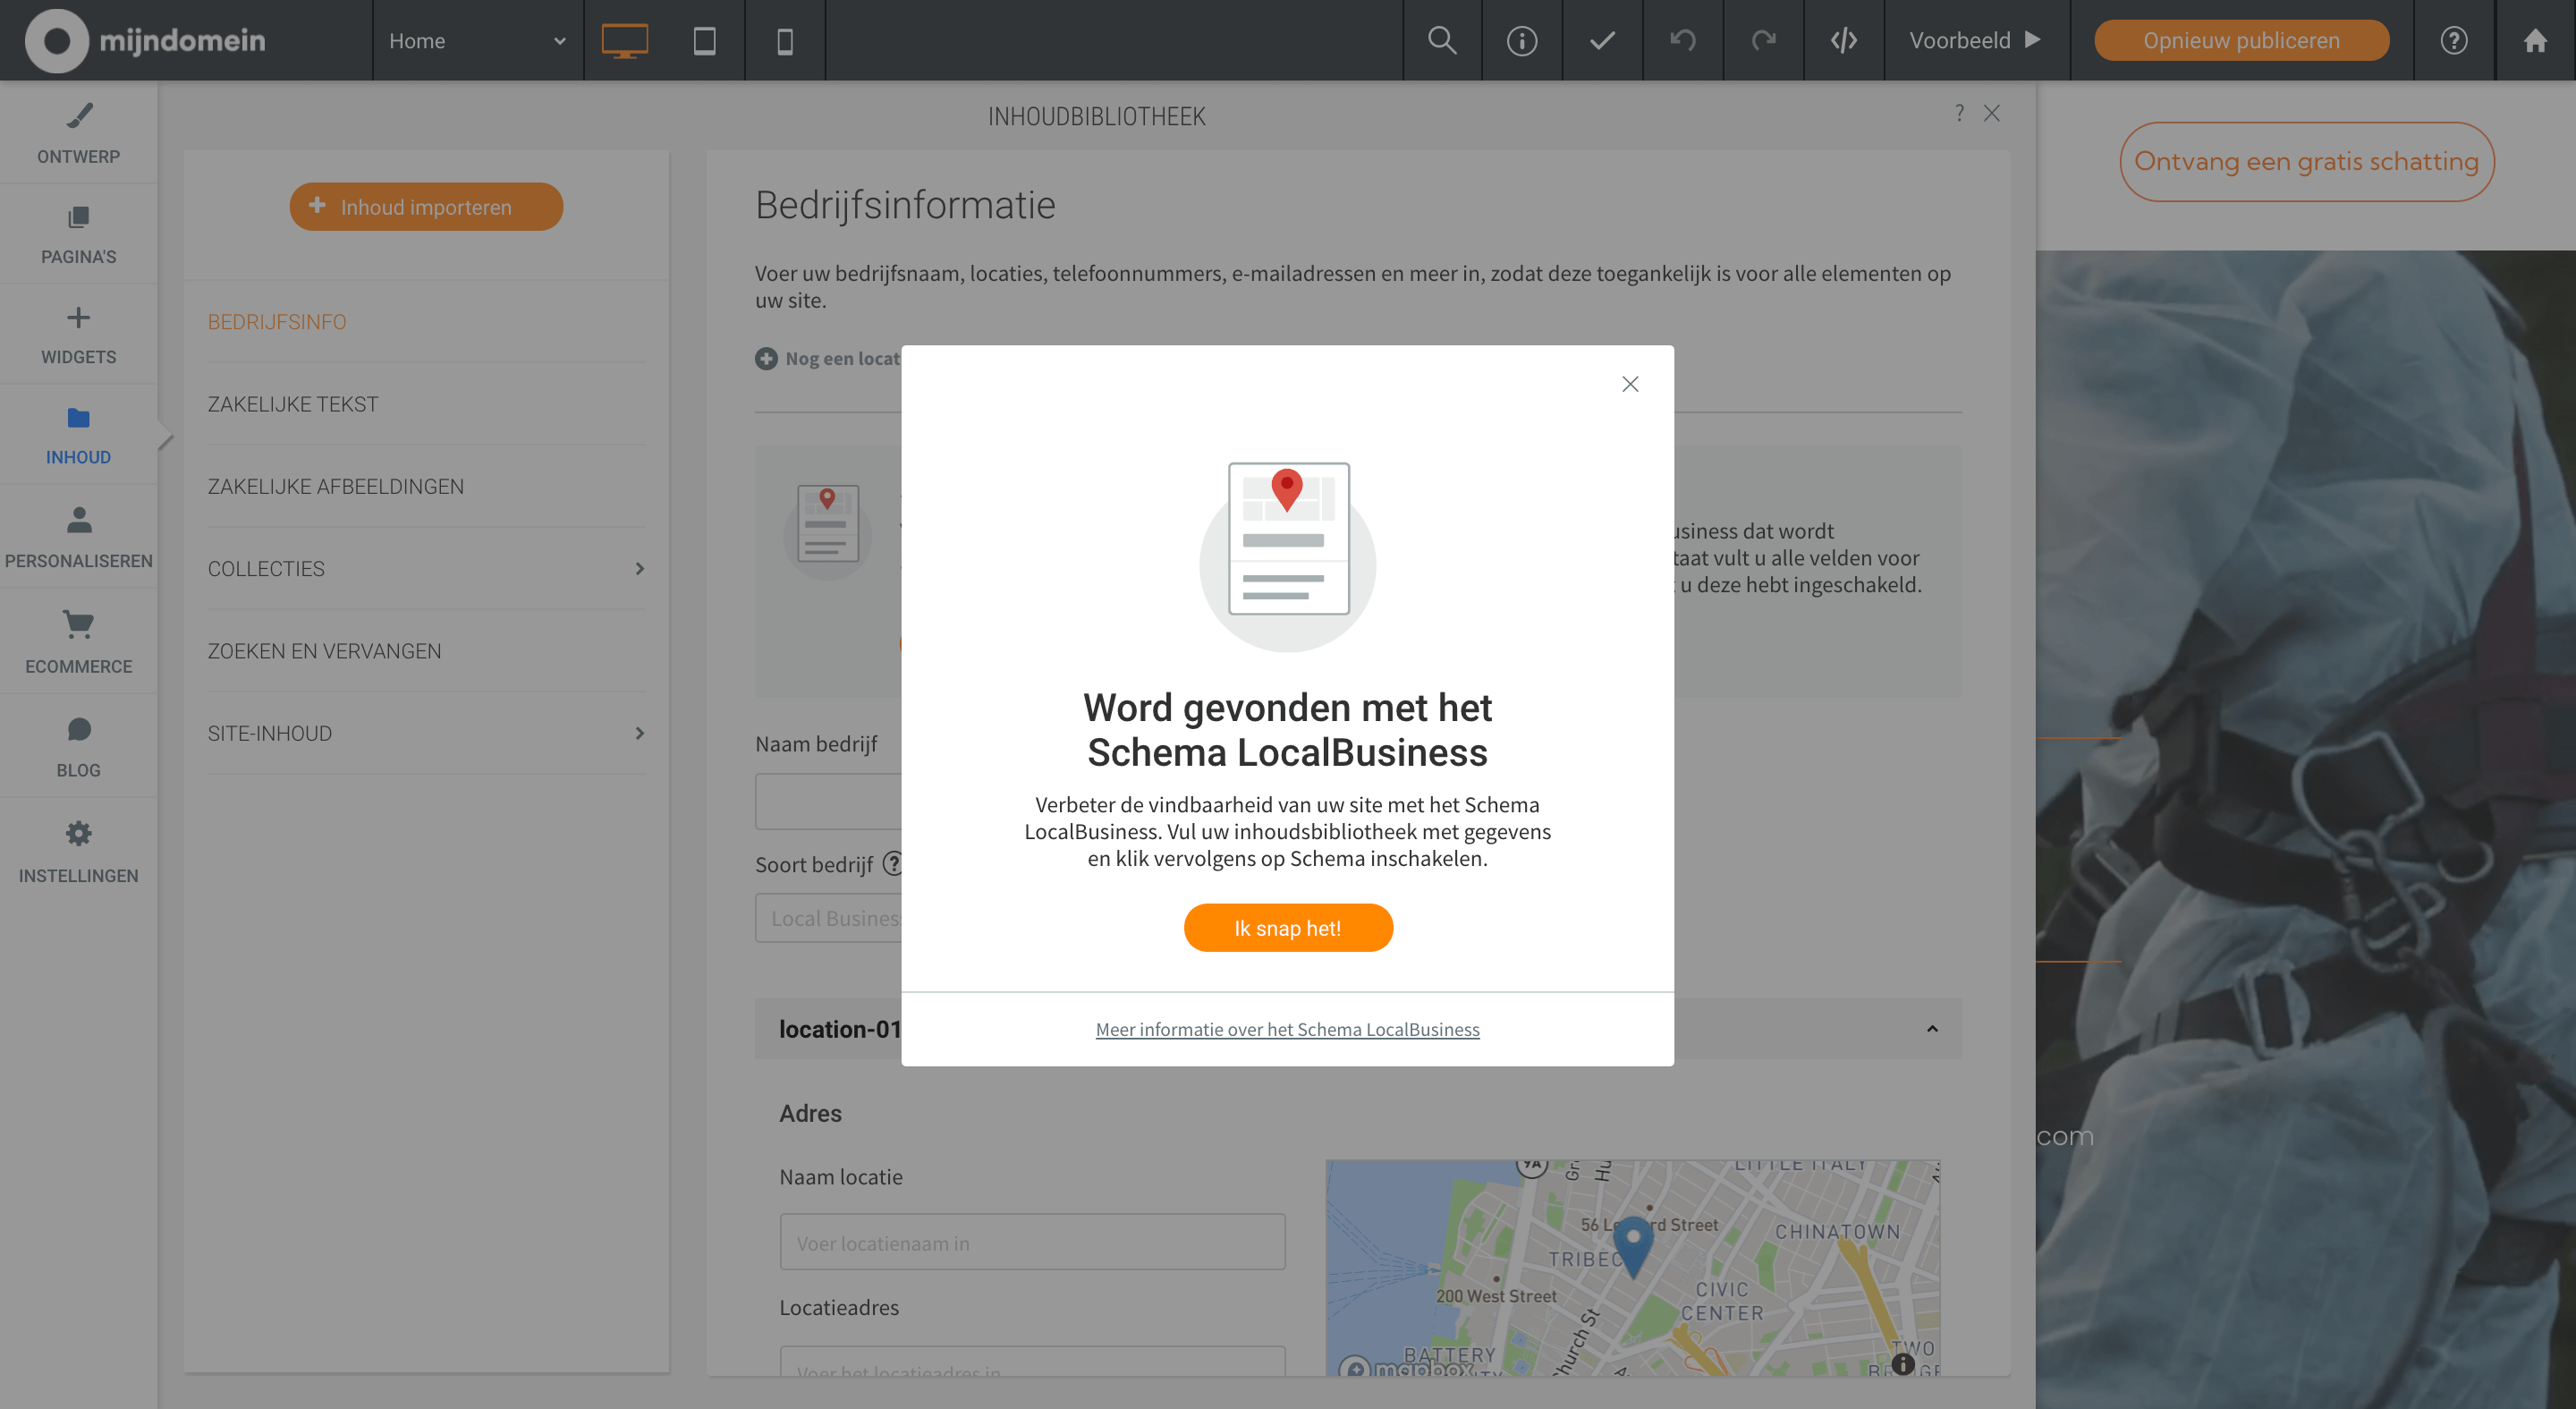
Task: Select Zoeken en vervangen menu item
Action: (324, 651)
